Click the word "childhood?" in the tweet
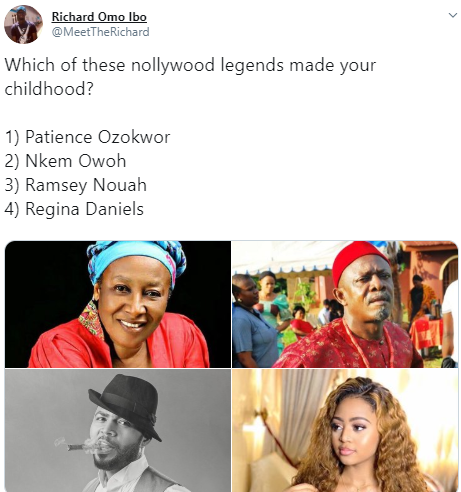The image size is (461, 492). (49, 89)
